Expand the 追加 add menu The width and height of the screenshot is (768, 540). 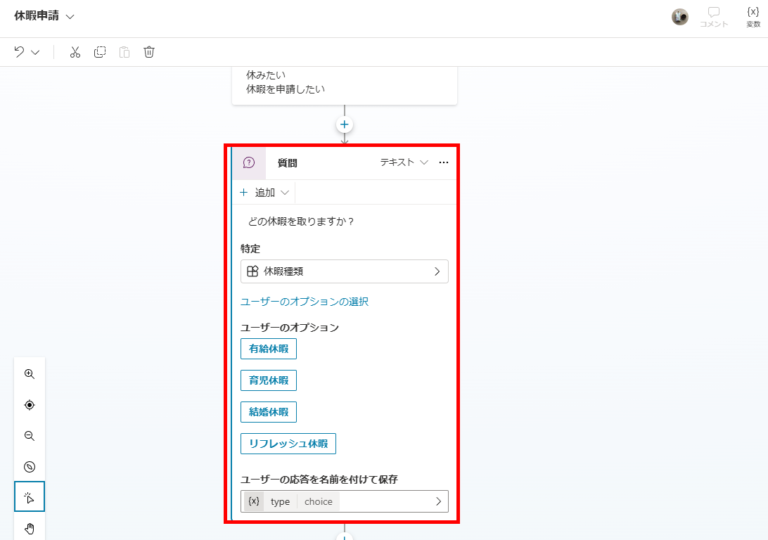(266, 192)
